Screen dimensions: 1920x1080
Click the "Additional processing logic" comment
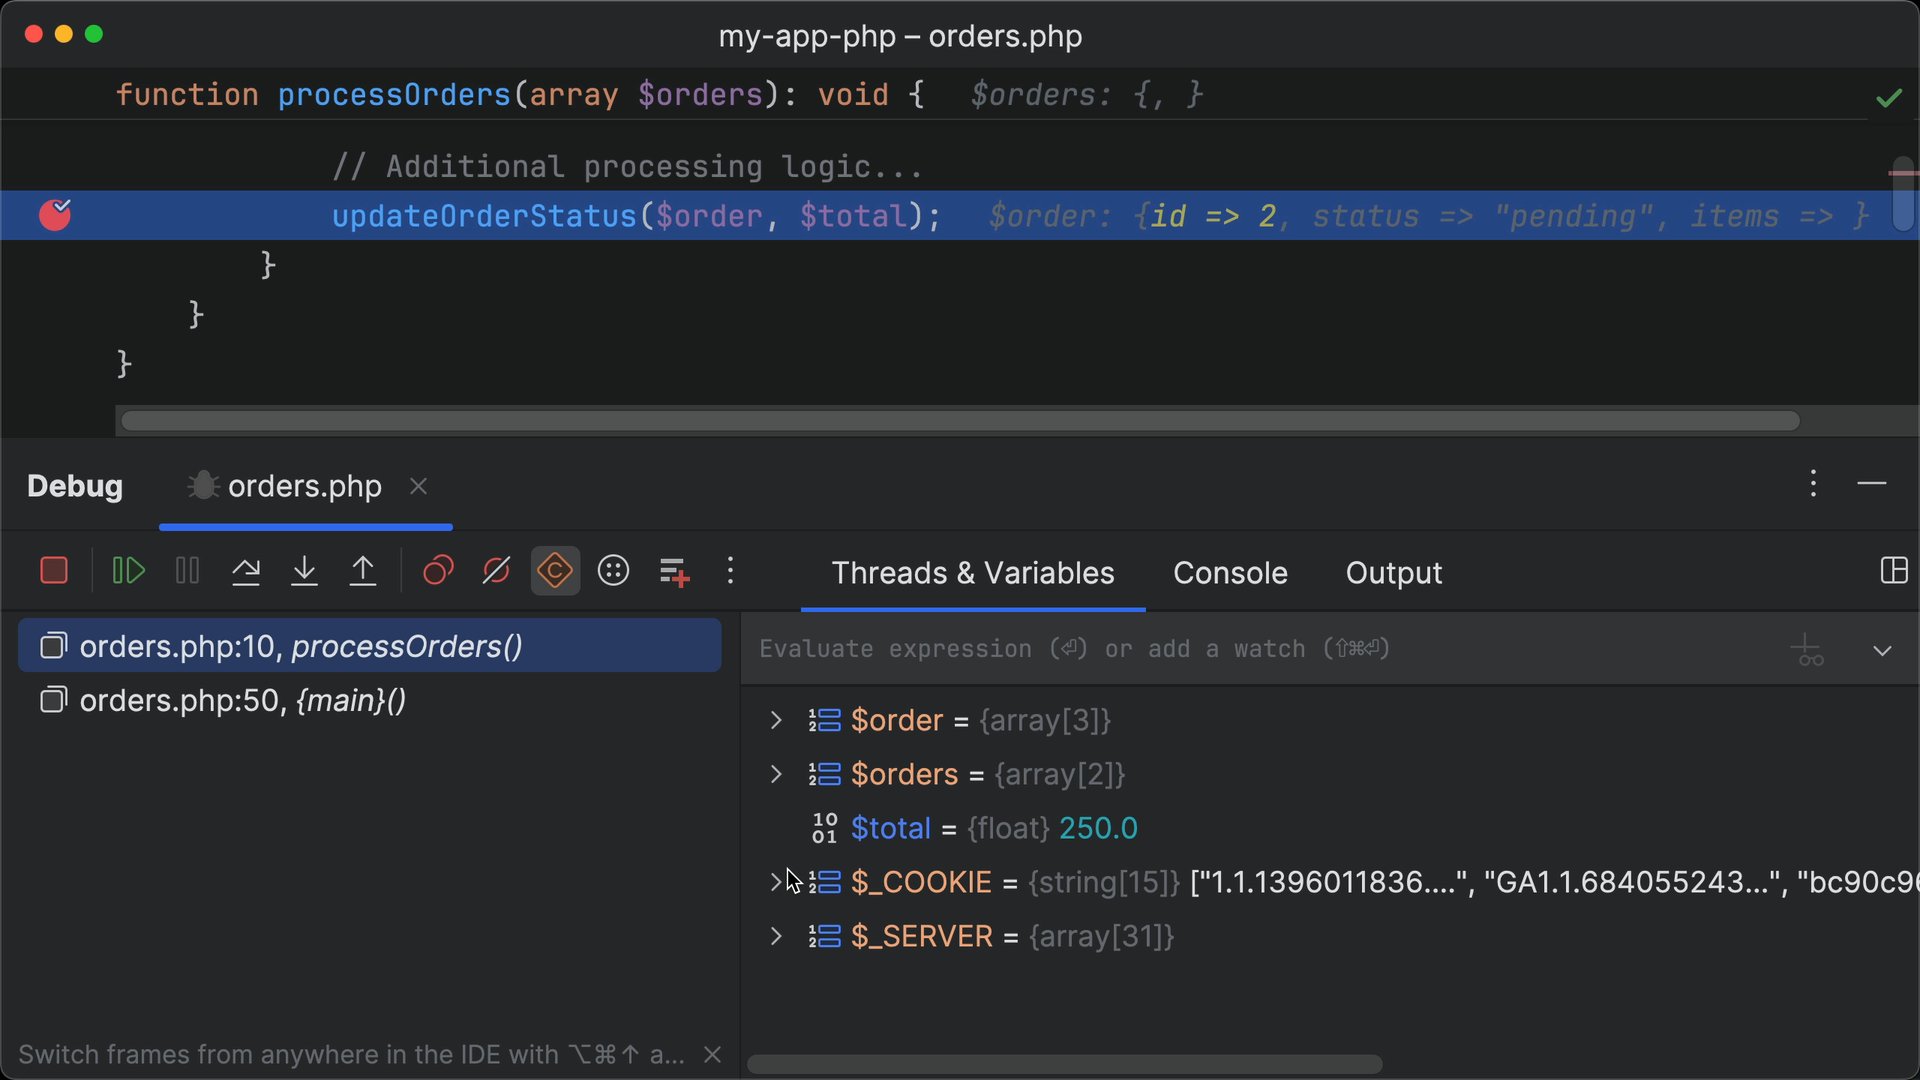[x=627, y=166]
